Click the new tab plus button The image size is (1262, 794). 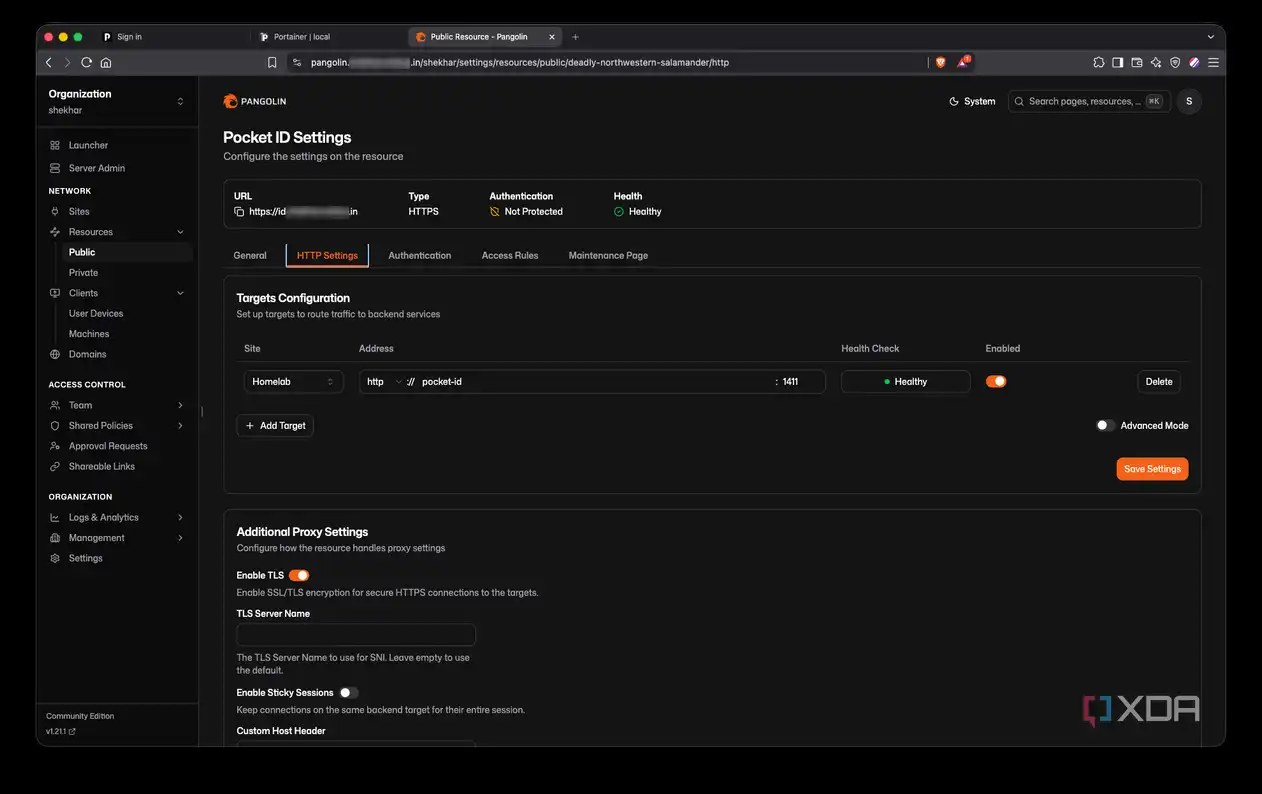[x=575, y=37]
